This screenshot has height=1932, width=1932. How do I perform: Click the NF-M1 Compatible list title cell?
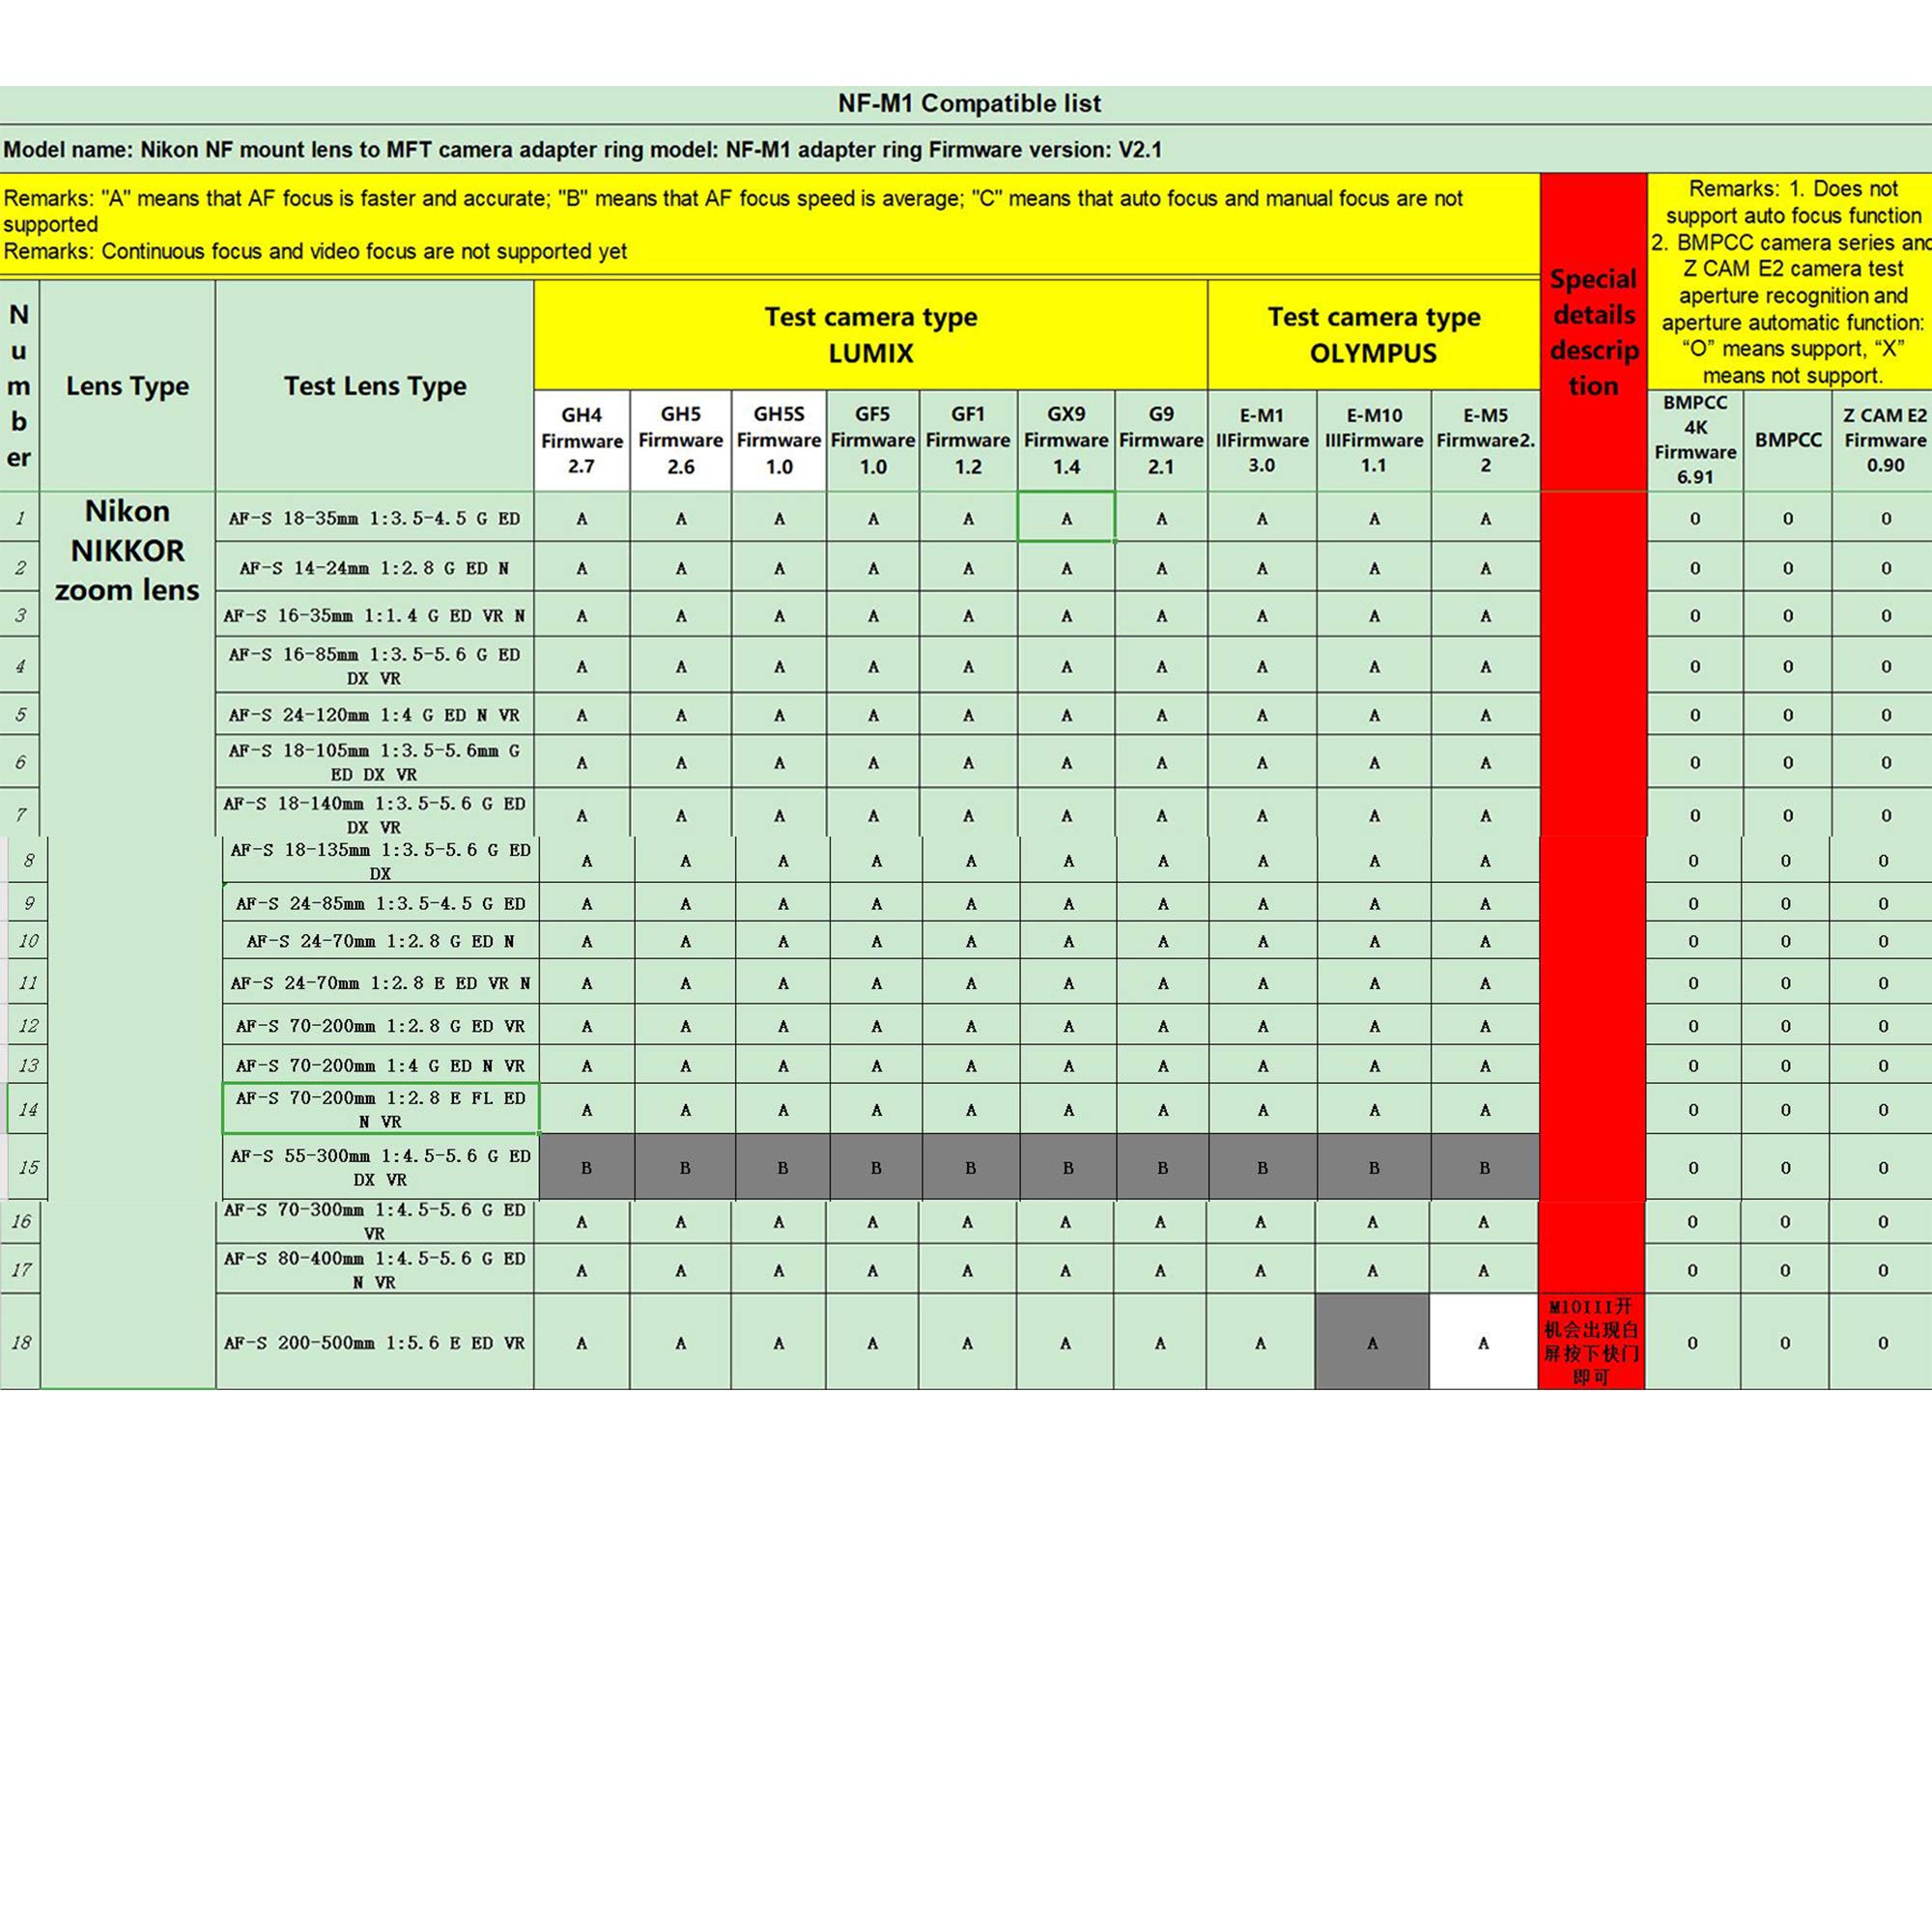[968, 104]
